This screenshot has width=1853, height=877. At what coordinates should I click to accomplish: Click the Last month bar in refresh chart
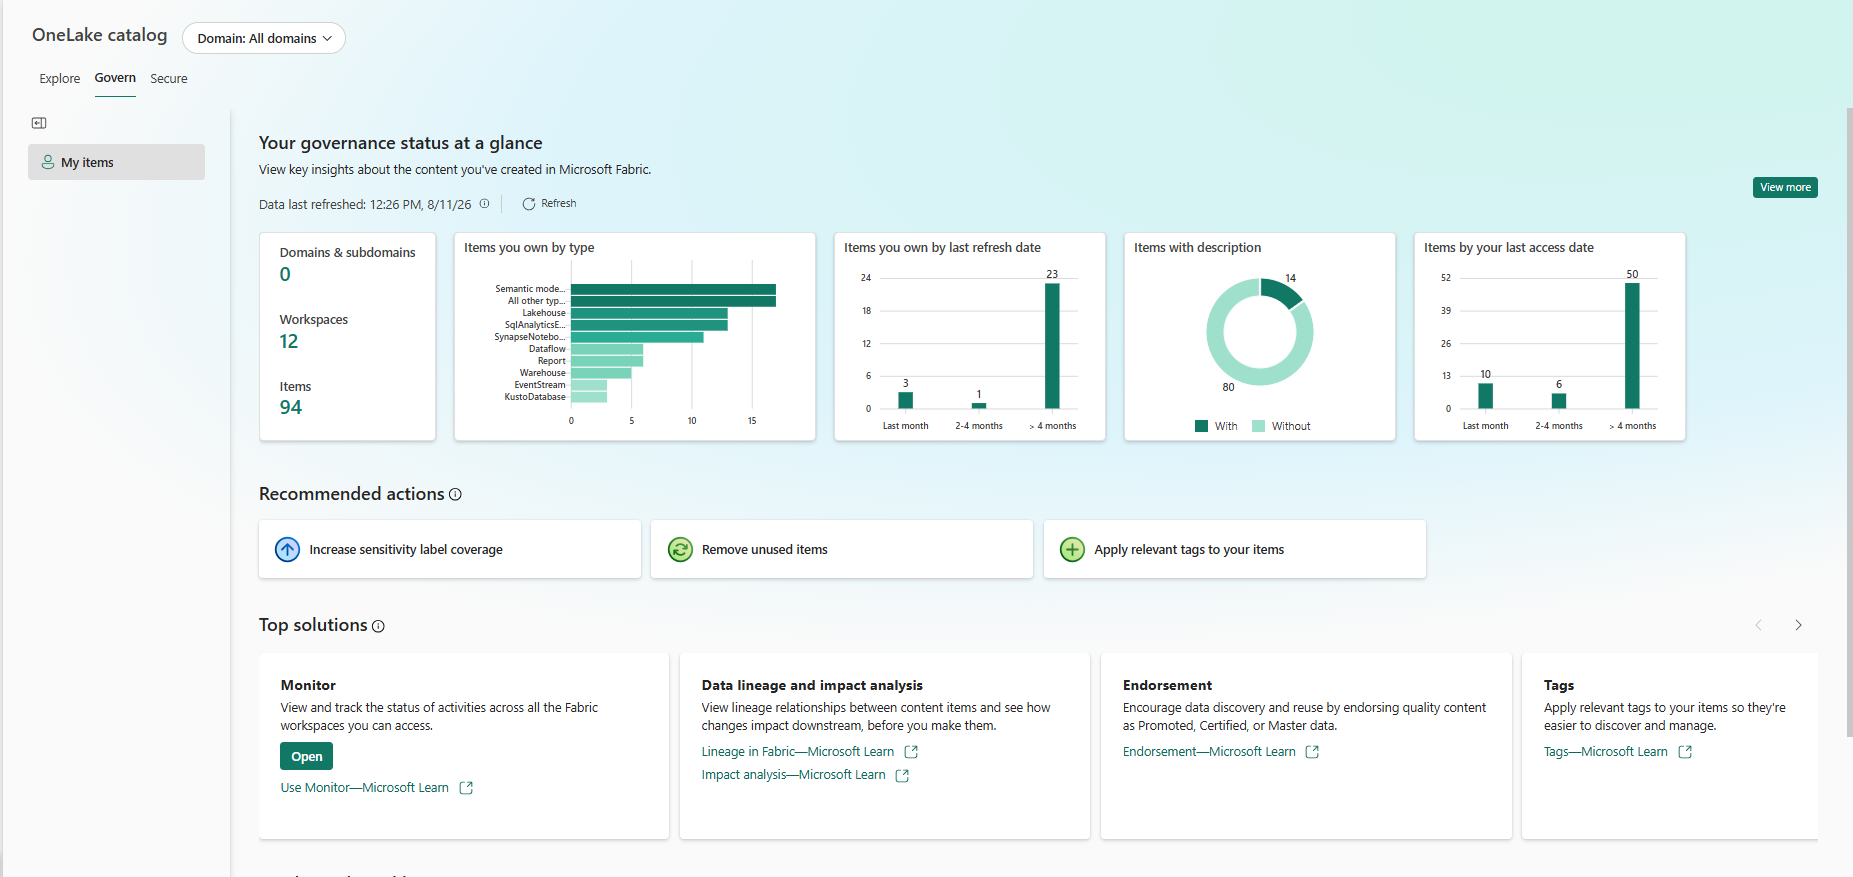[906, 400]
